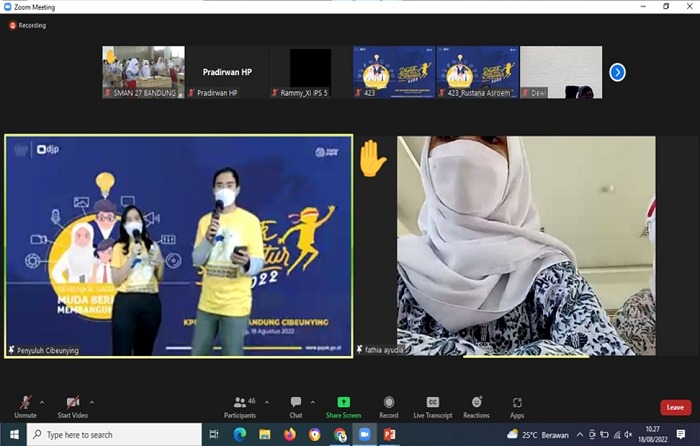Expand the arrow next to Participants
This screenshot has height=446, width=700.
pos(268,402)
